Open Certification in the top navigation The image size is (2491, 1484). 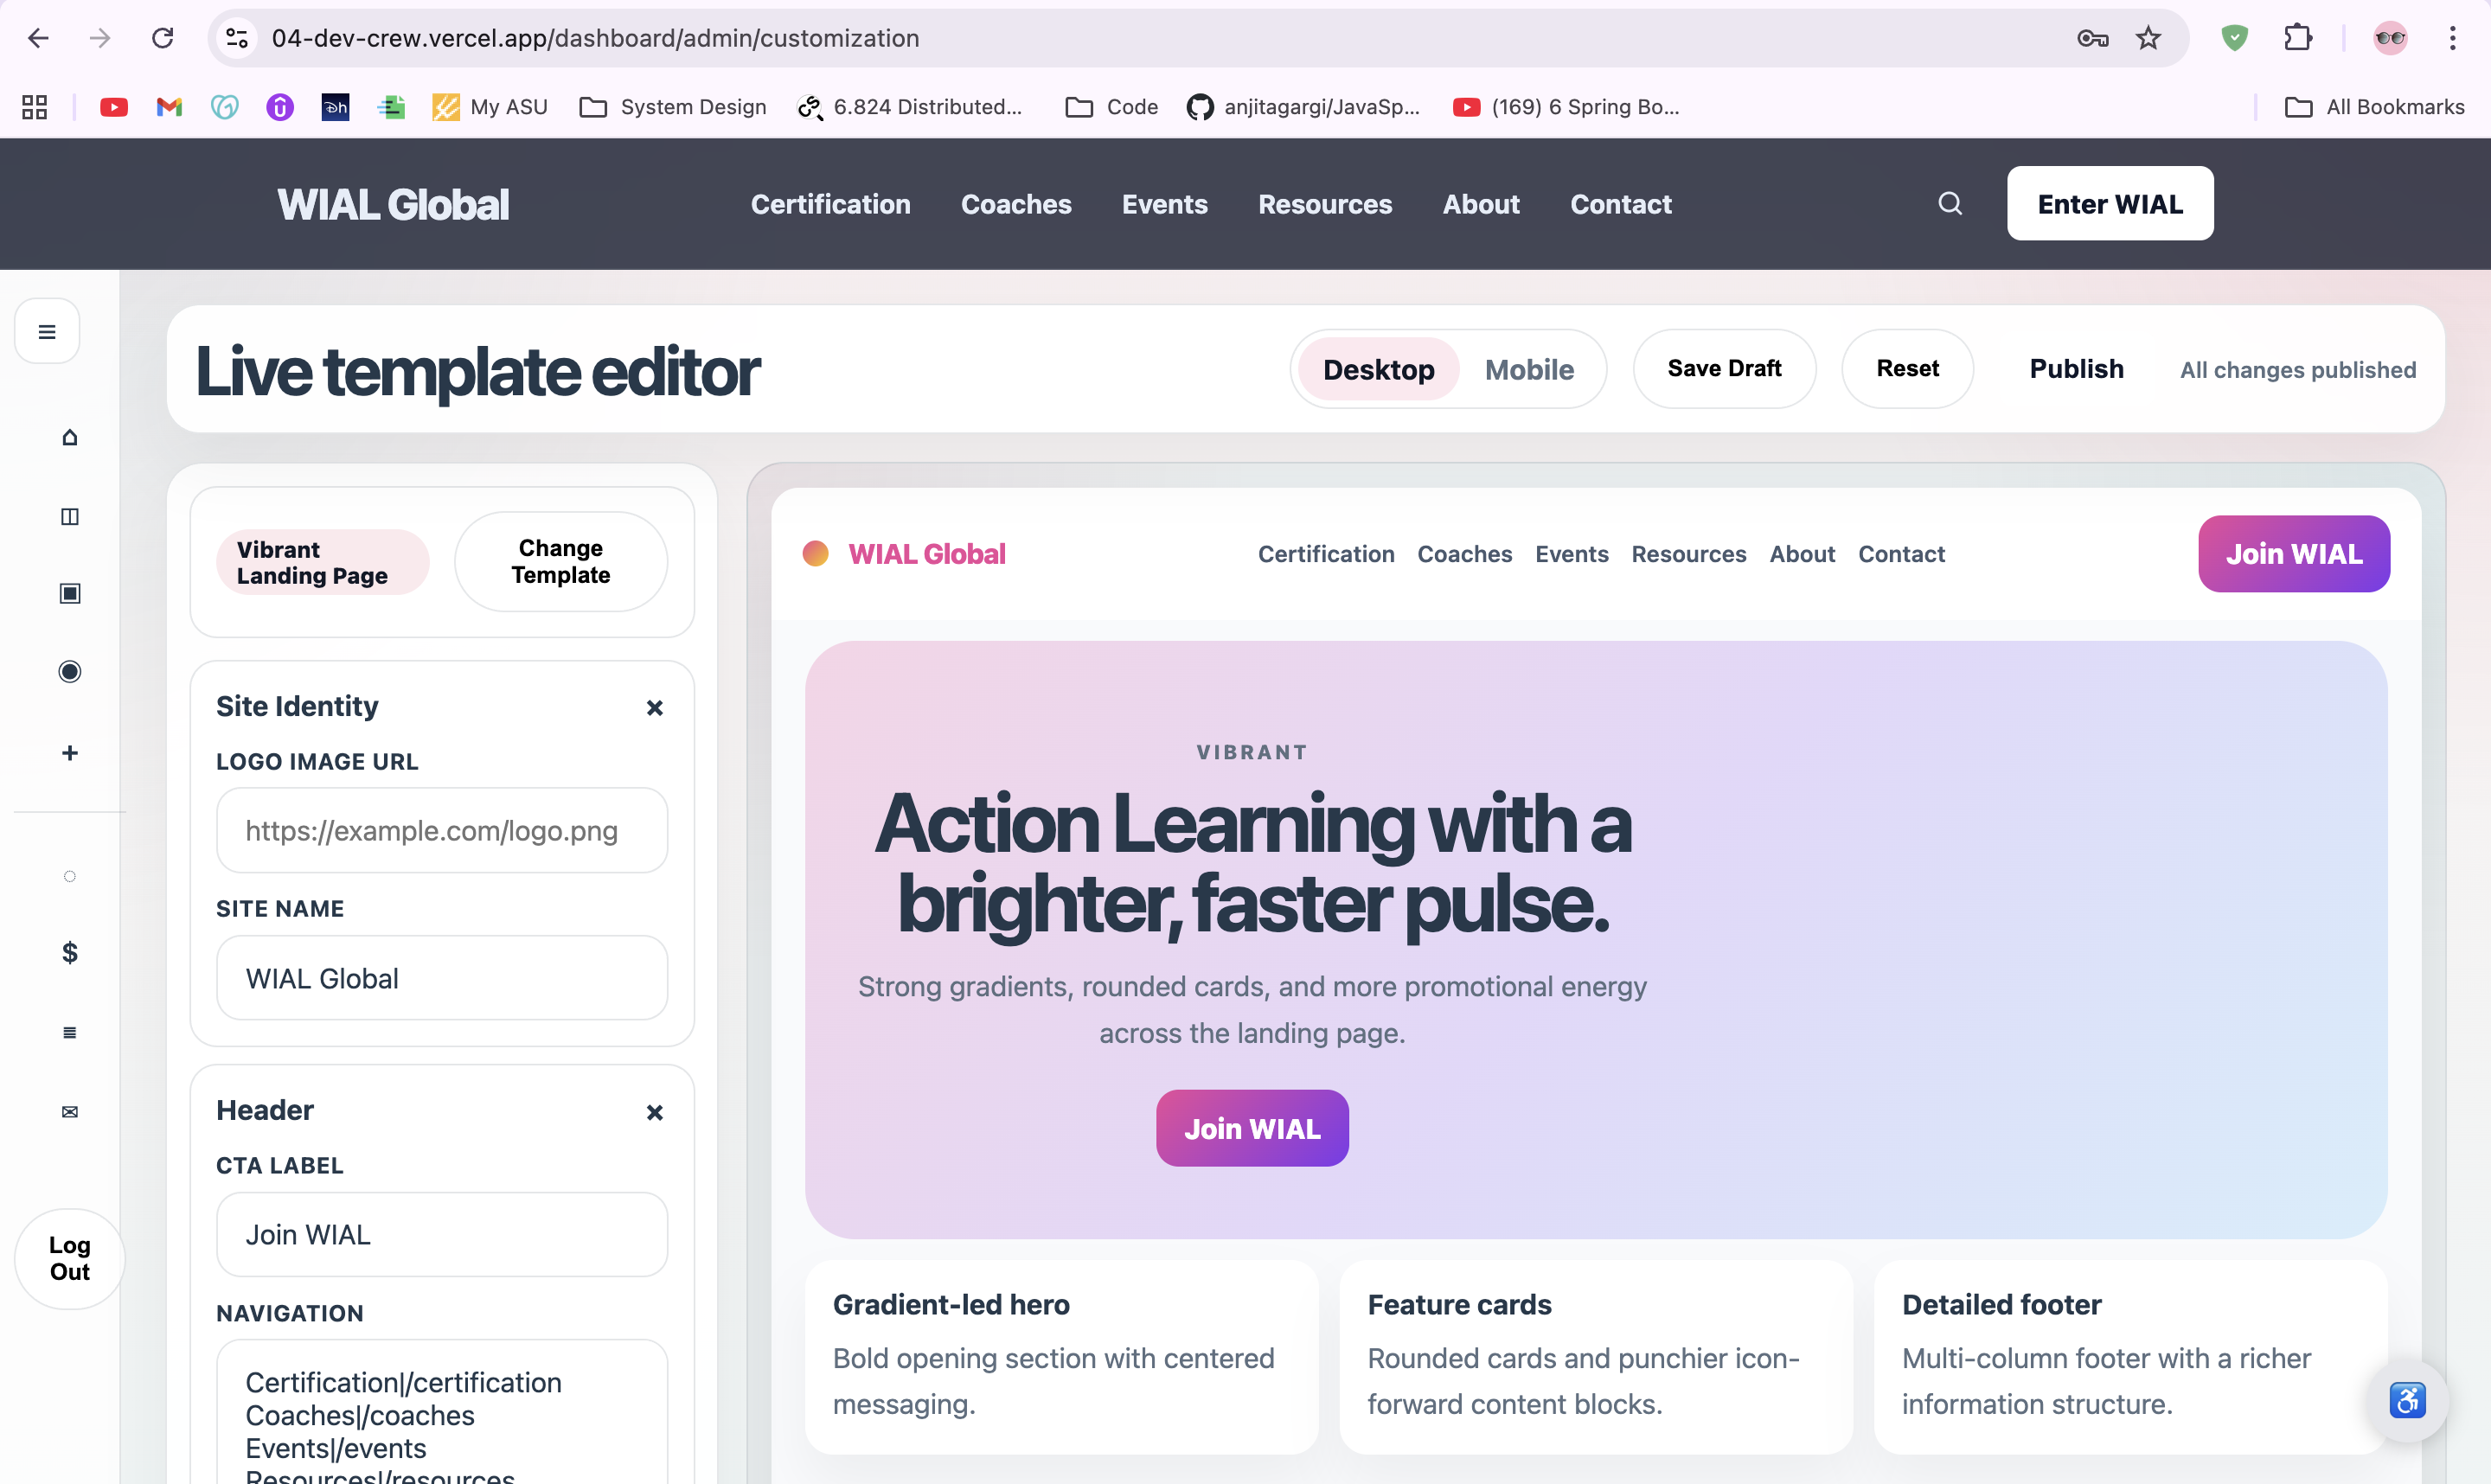click(830, 204)
